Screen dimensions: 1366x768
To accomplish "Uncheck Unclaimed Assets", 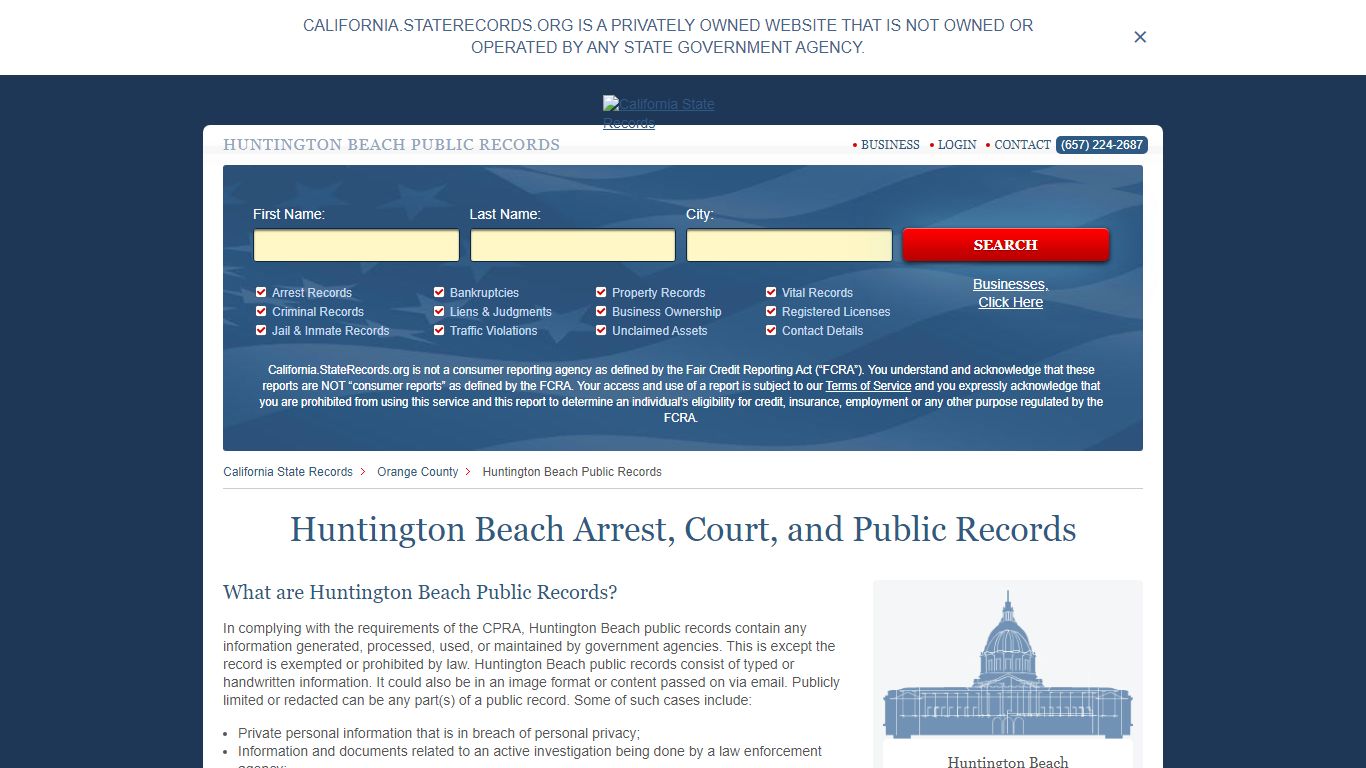I will pos(601,330).
